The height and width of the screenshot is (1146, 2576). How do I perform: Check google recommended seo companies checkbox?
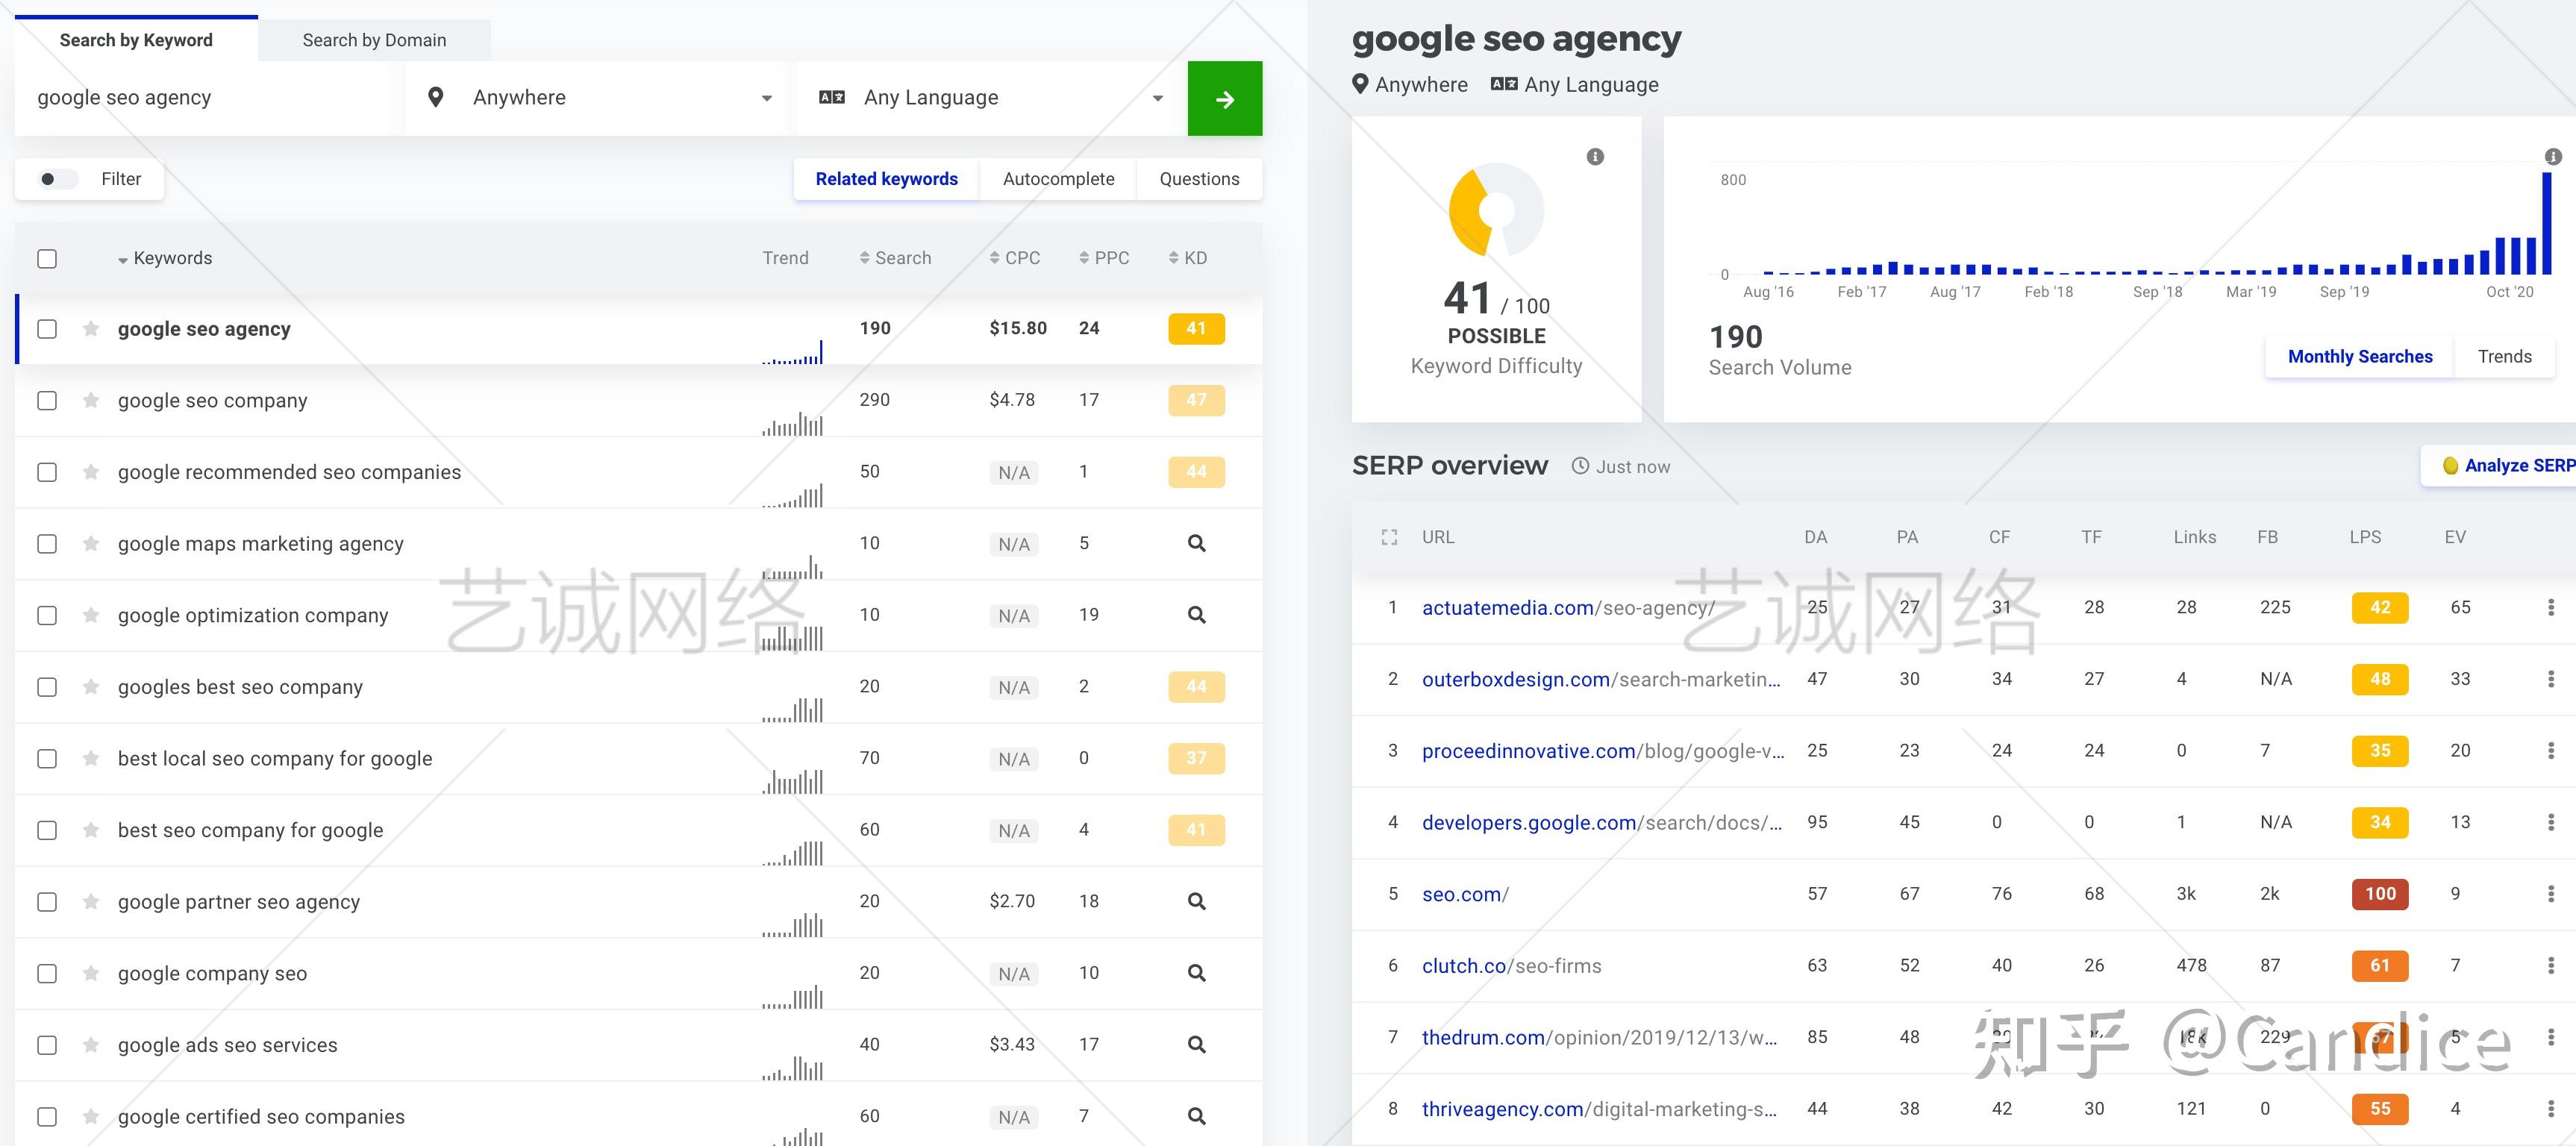(47, 472)
